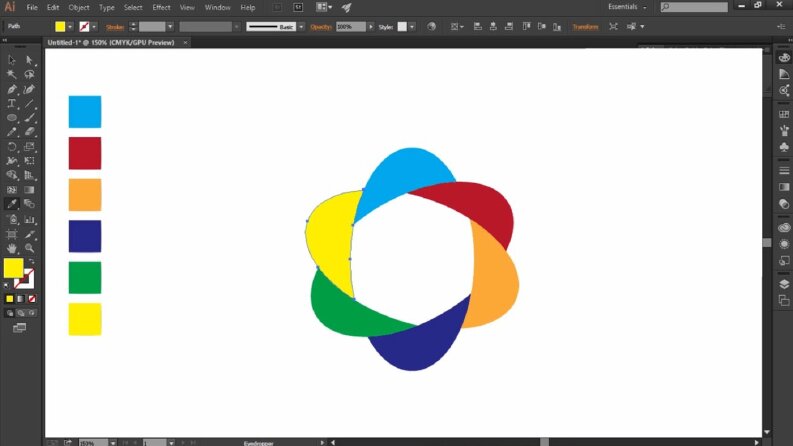The height and width of the screenshot is (446, 793).
Task: Select the Selection tool
Action: click(12, 60)
